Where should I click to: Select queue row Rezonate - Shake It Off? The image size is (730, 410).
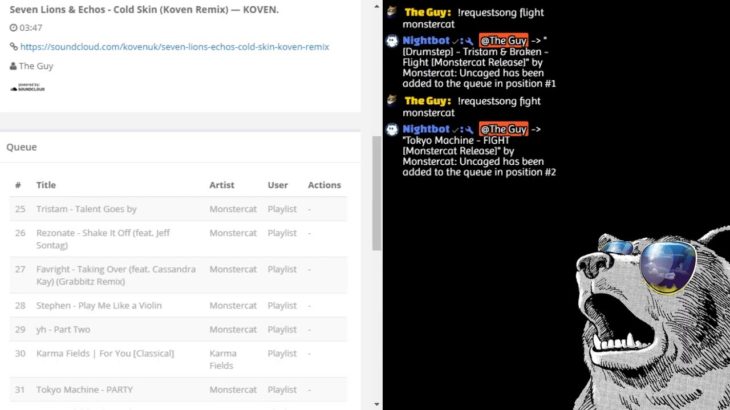coord(178,239)
